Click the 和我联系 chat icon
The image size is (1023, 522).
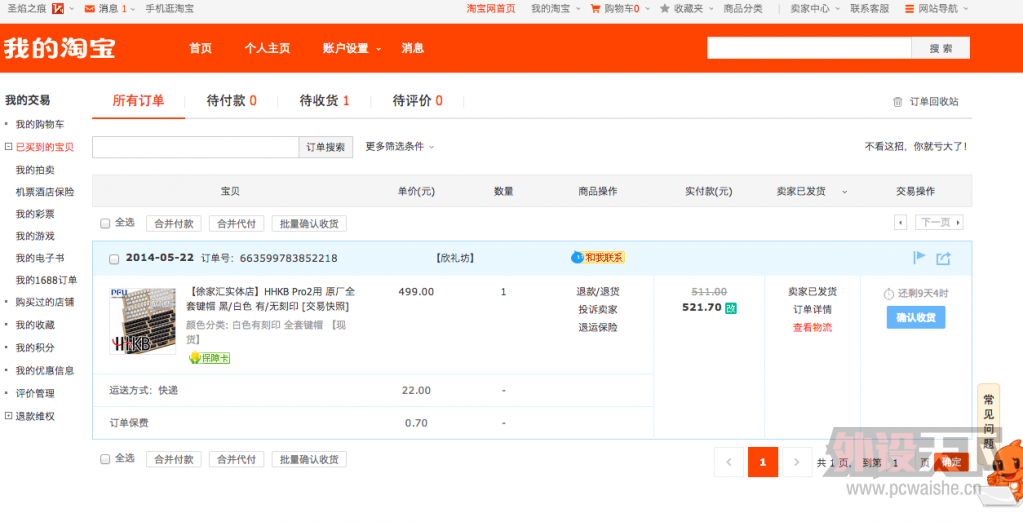tap(598, 258)
